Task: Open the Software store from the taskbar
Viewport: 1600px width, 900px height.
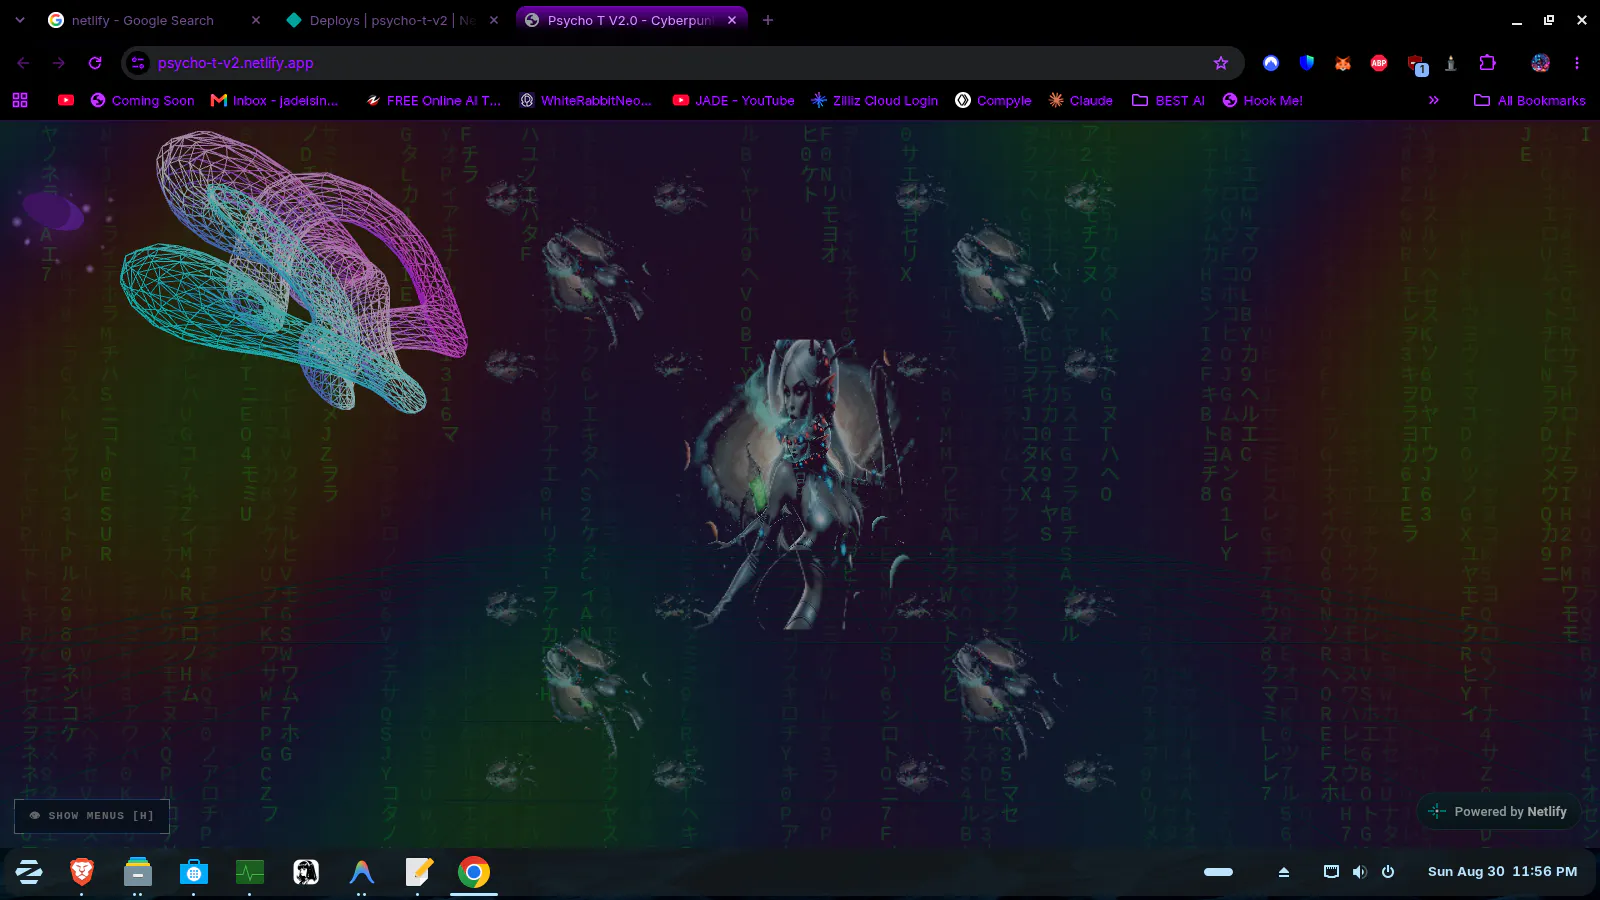Action: tap(194, 872)
